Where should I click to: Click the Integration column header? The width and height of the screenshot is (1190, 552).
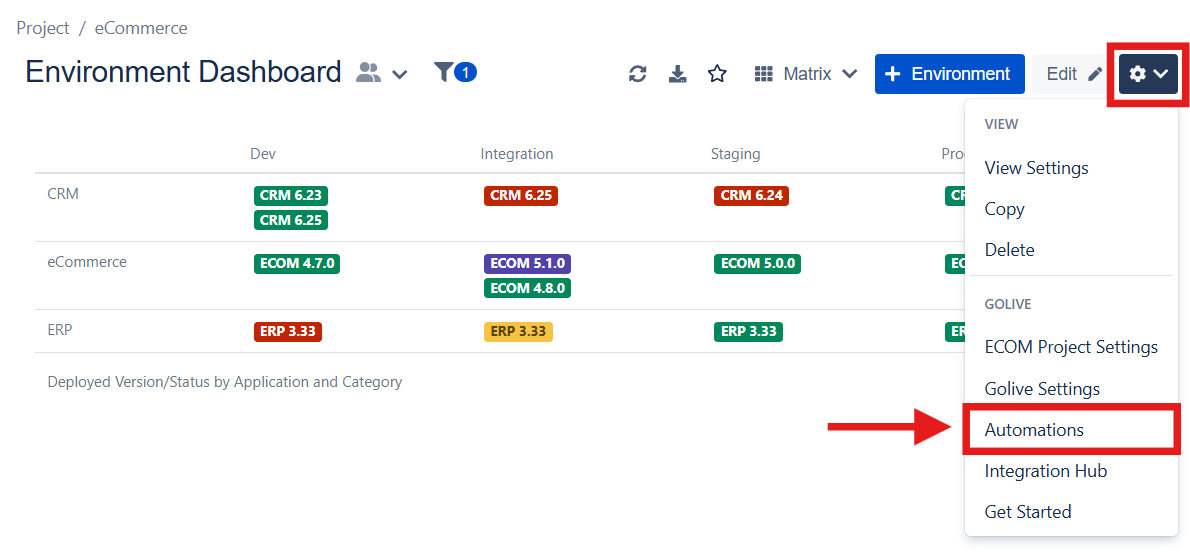(x=517, y=154)
